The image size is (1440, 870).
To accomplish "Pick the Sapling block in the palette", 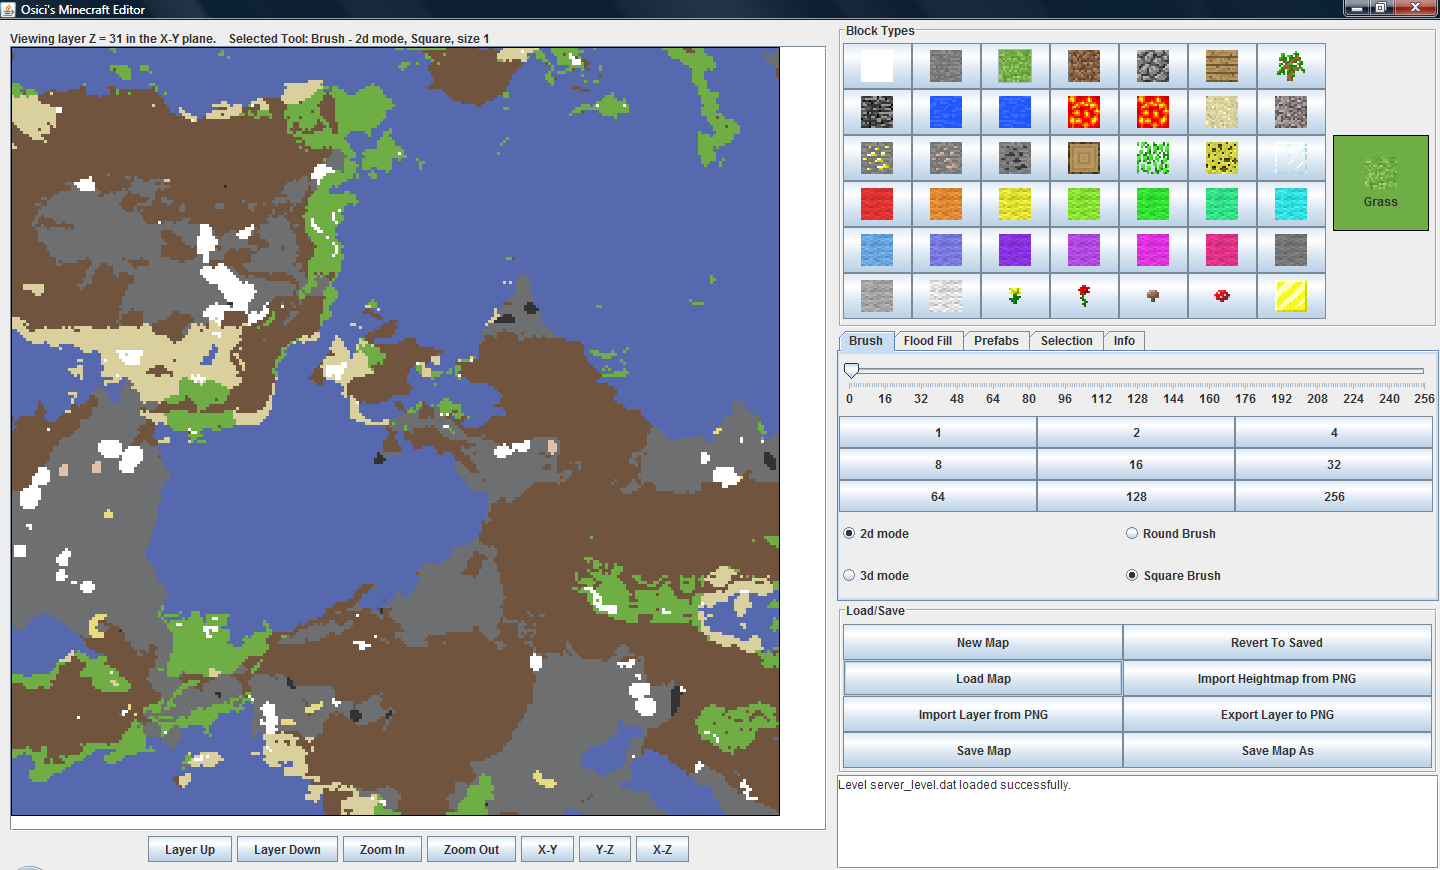I will point(1291,66).
